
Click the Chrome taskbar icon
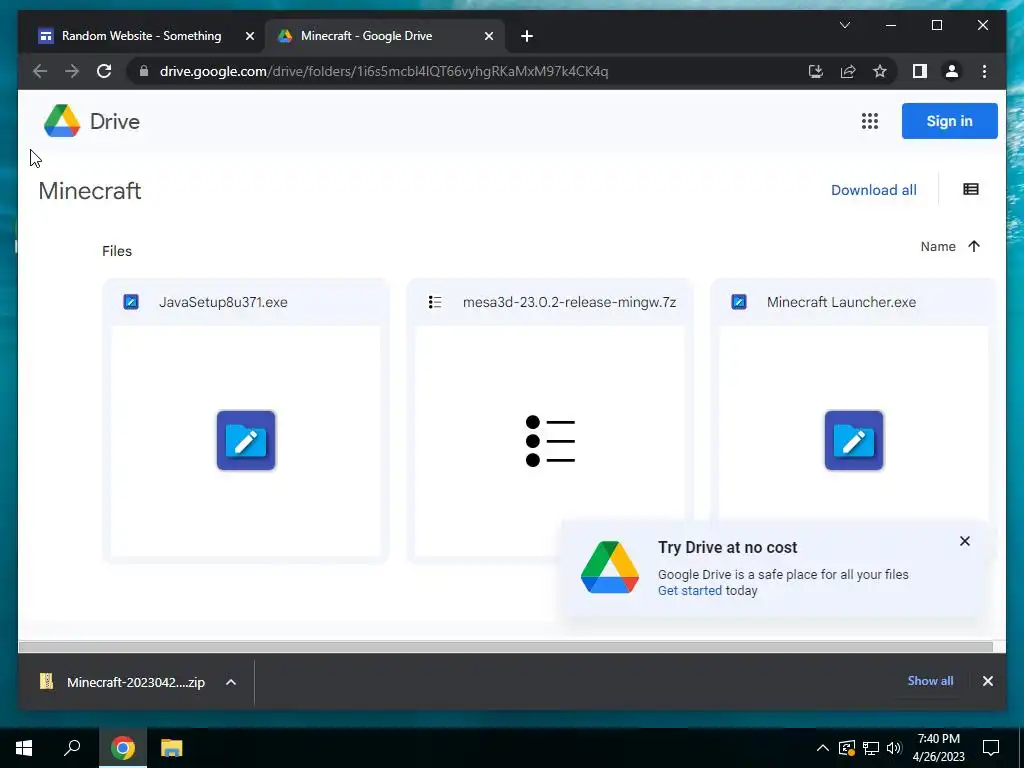(122, 747)
